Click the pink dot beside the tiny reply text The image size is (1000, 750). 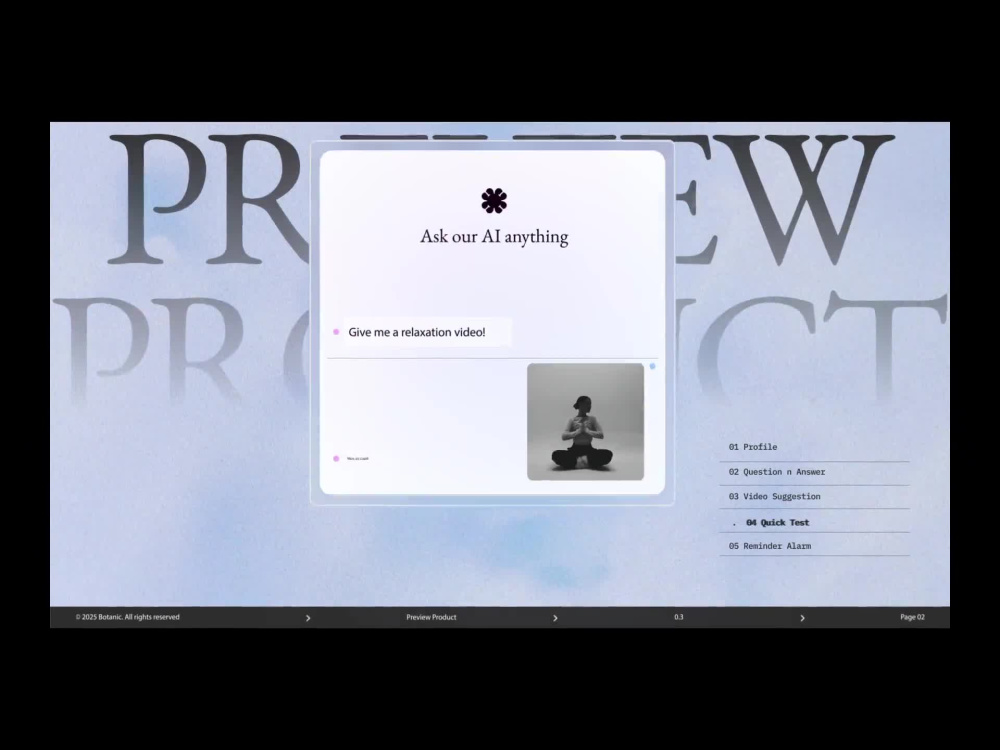click(336, 459)
